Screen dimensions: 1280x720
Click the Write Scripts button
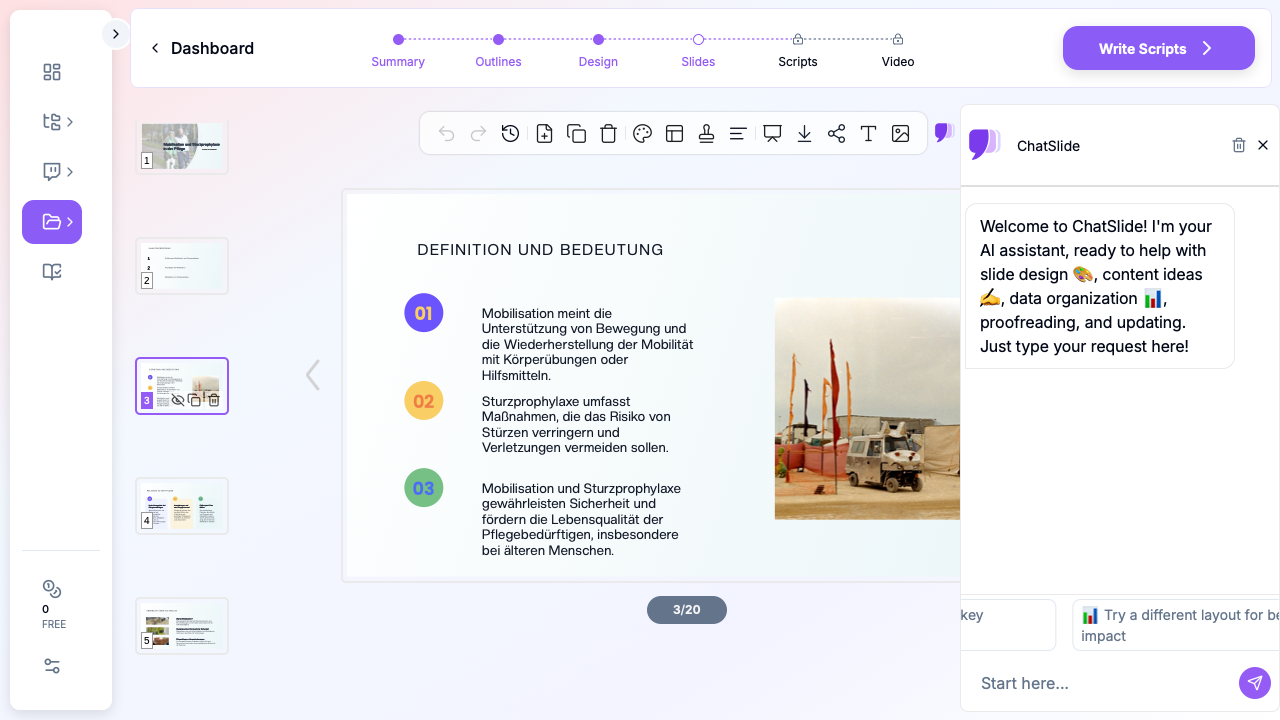1158,48
